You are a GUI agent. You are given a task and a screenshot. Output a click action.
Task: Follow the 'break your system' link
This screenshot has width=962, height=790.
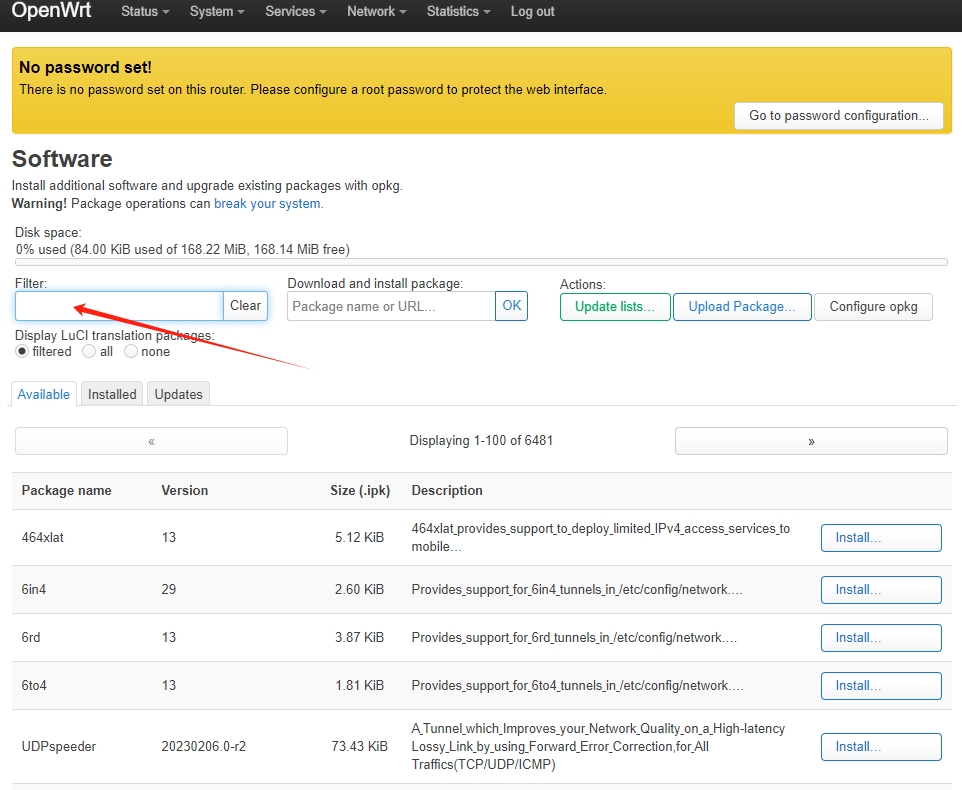pos(267,204)
